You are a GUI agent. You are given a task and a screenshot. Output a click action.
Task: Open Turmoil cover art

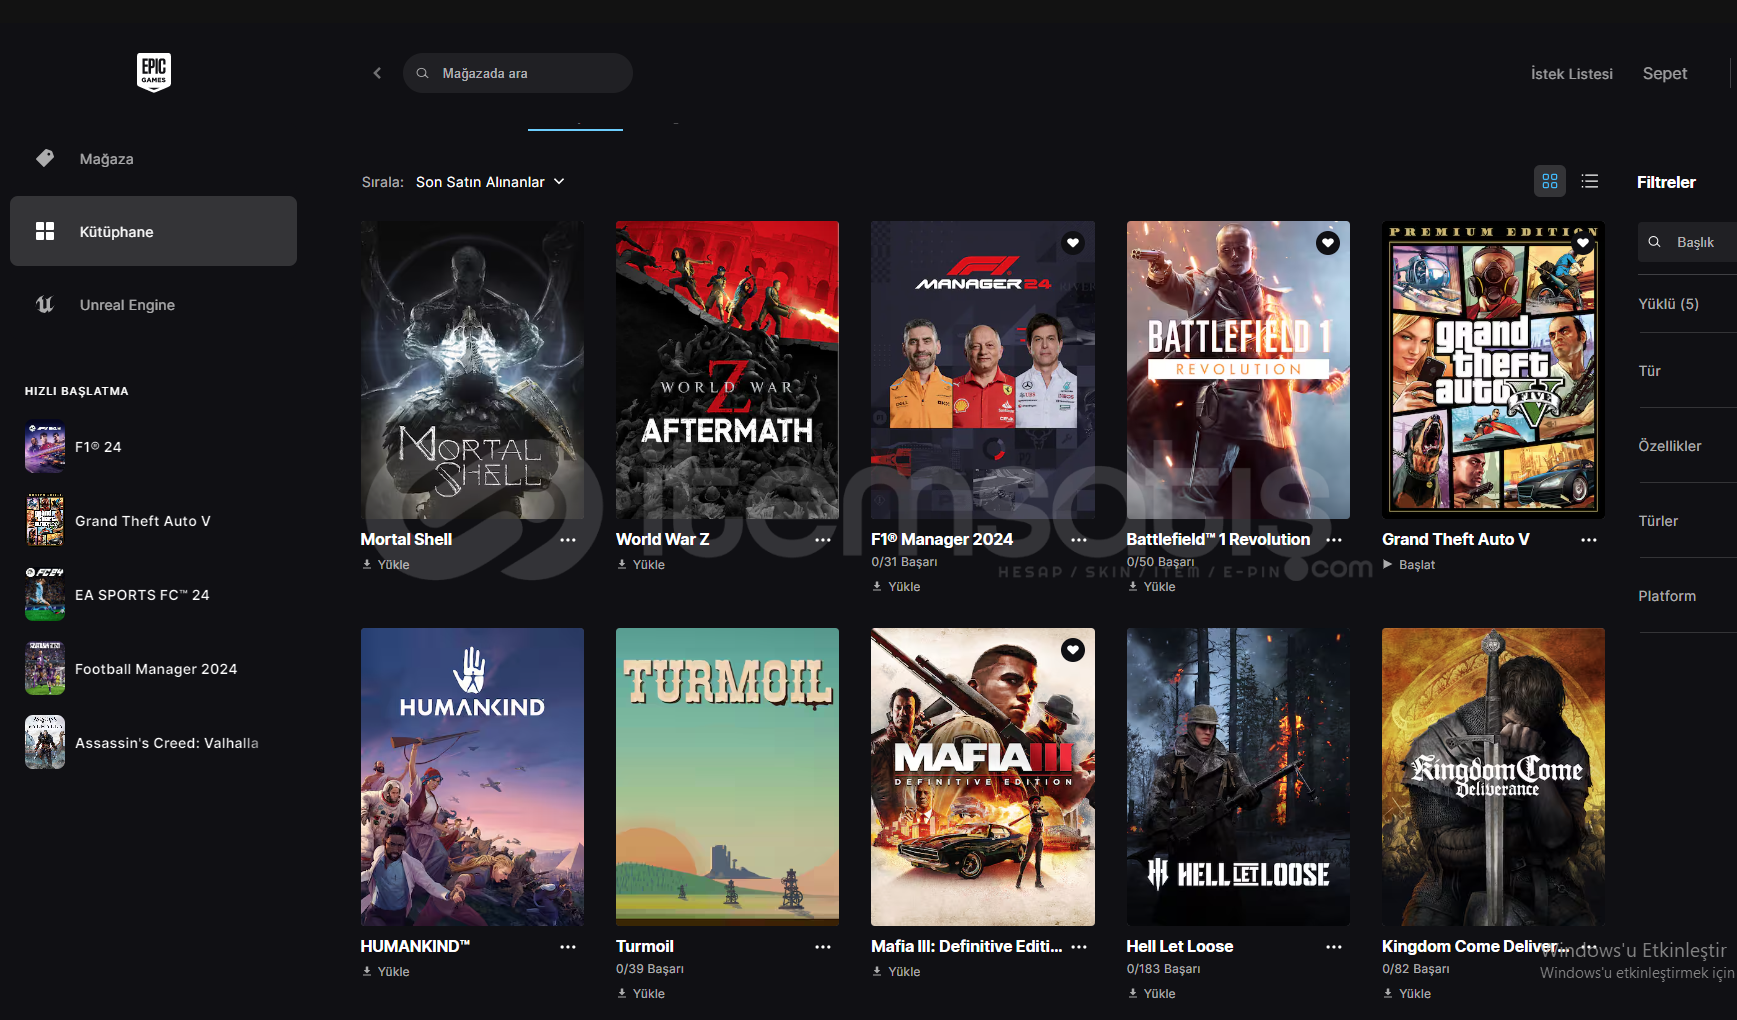727,777
